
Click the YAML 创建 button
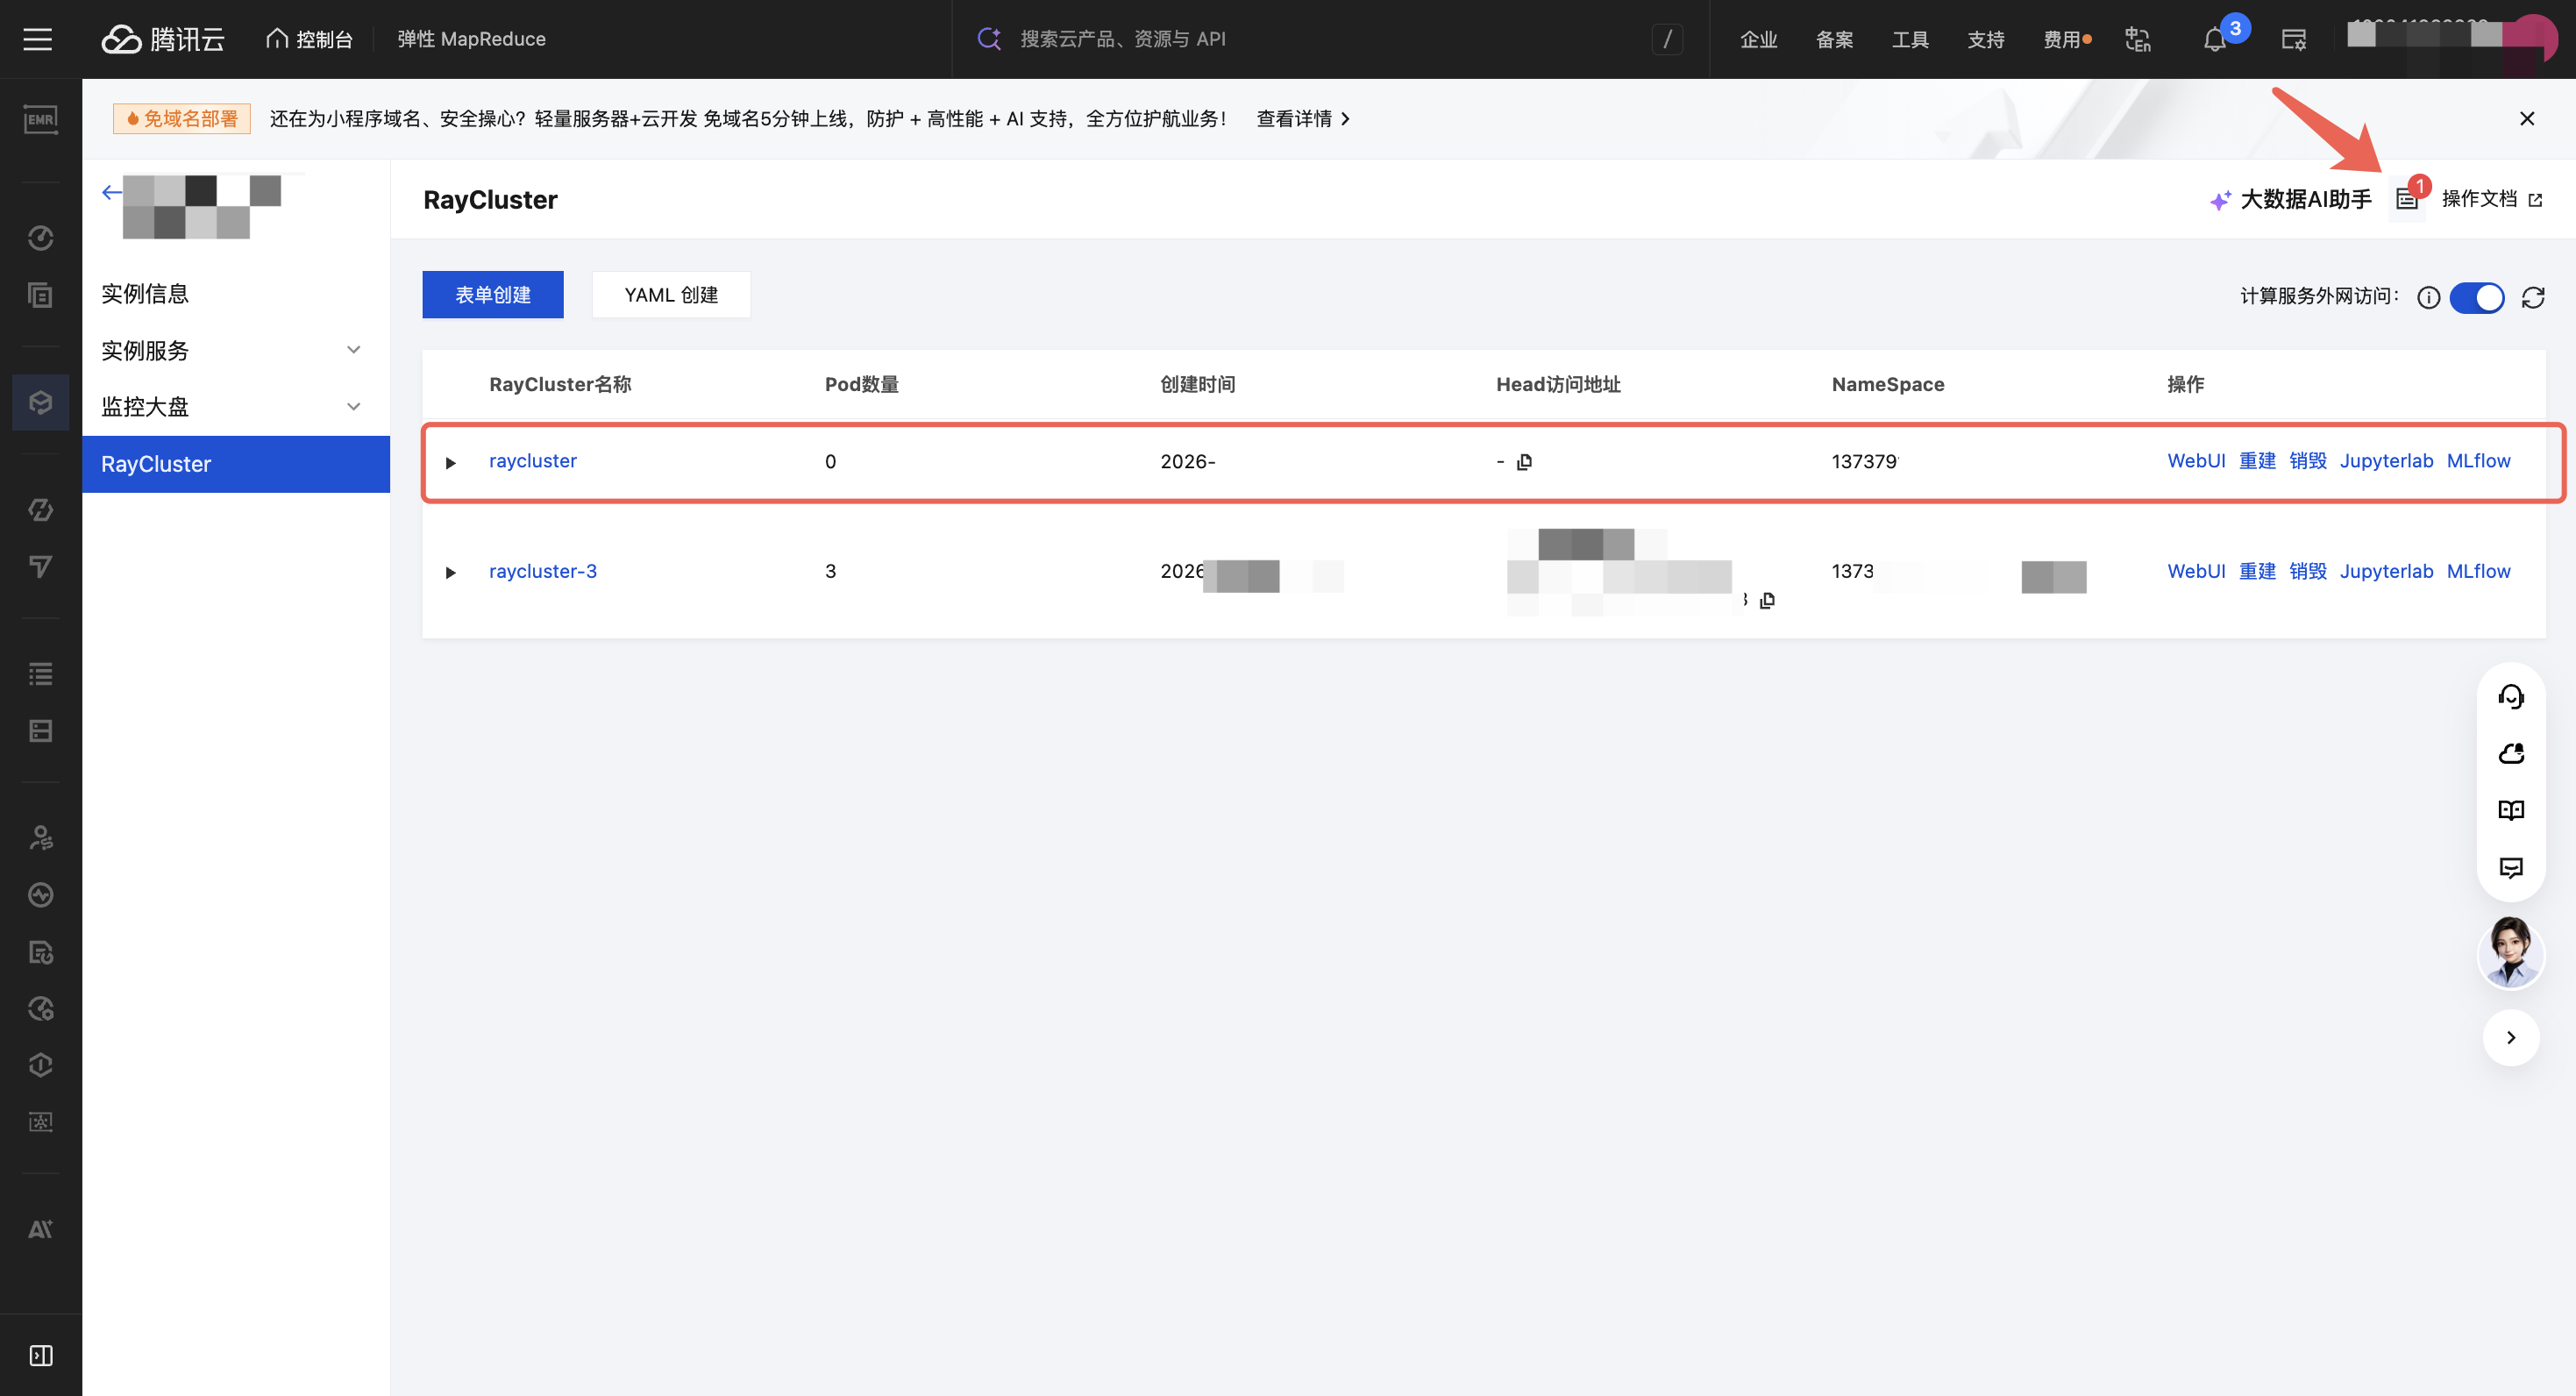coord(671,295)
